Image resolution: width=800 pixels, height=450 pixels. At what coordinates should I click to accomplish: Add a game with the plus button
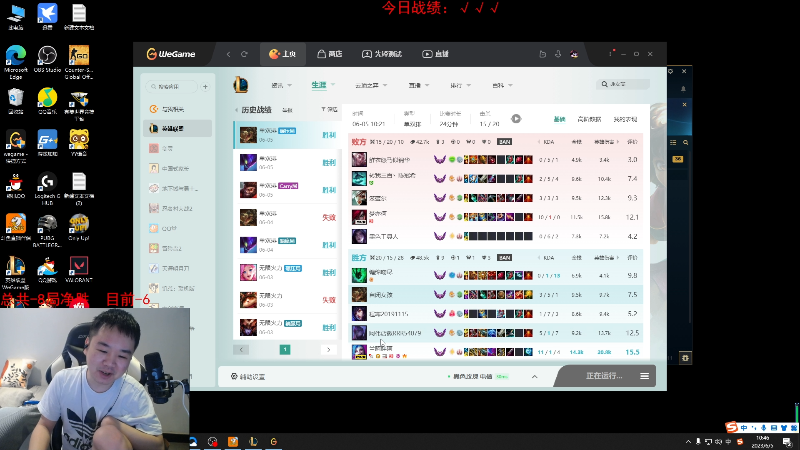[x=205, y=87]
